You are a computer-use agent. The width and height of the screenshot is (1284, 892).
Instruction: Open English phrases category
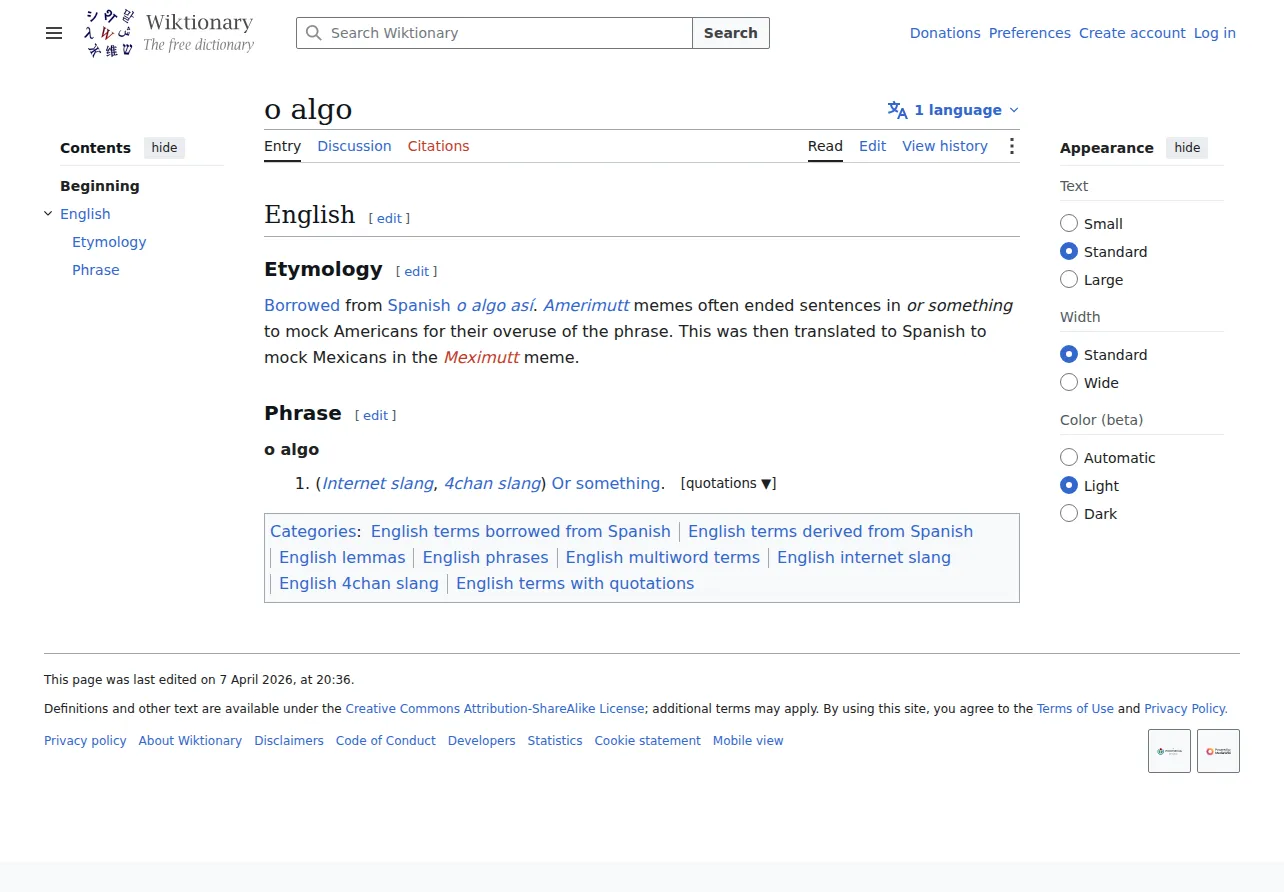click(x=485, y=557)
